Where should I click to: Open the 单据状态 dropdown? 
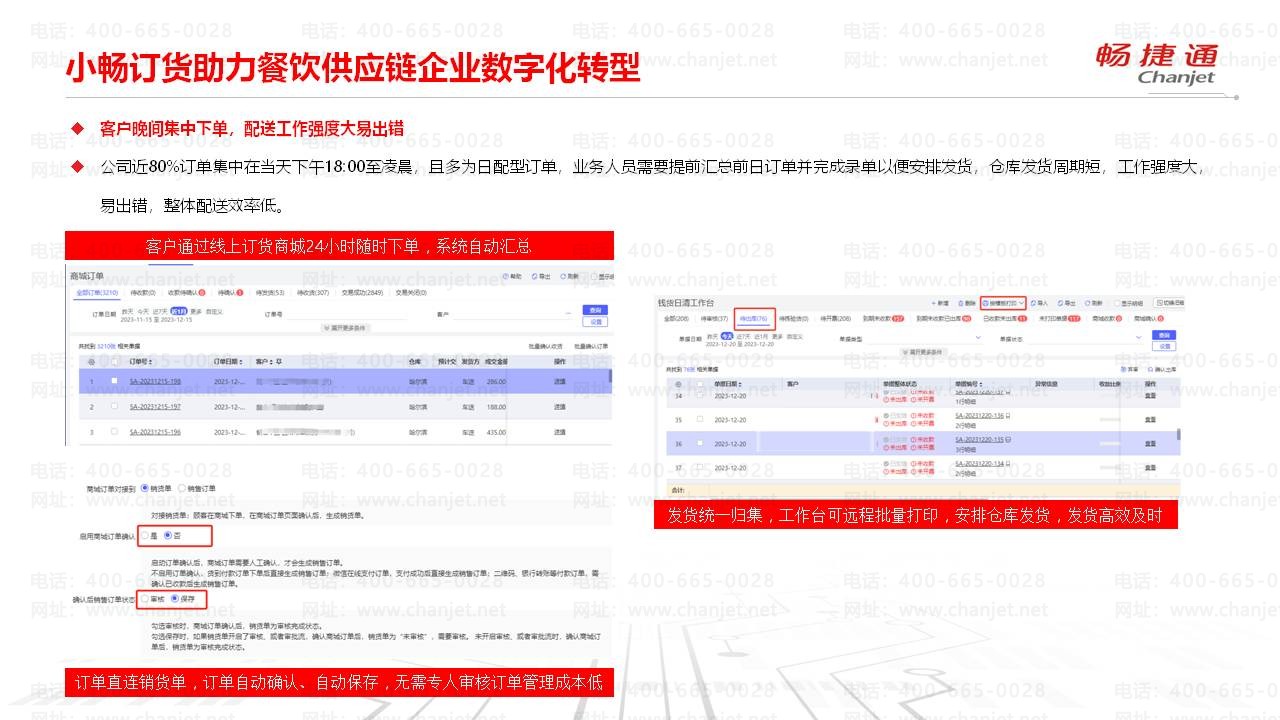pyautogui.click(x=1085, y=338)
